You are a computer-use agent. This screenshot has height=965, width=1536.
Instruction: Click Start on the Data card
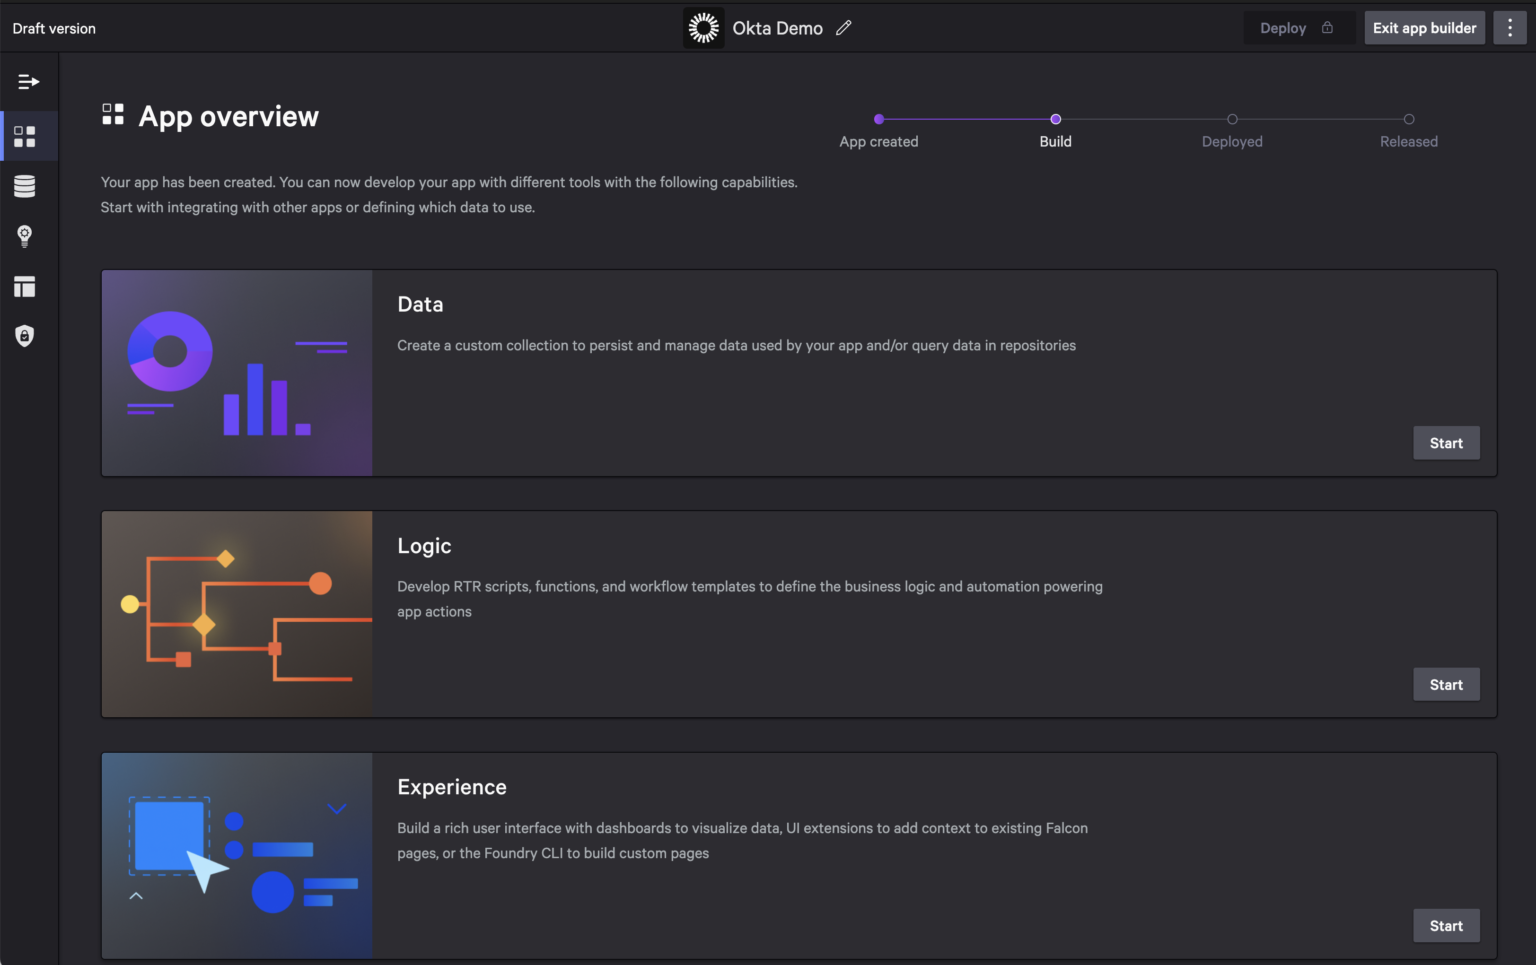[1446, 442]
